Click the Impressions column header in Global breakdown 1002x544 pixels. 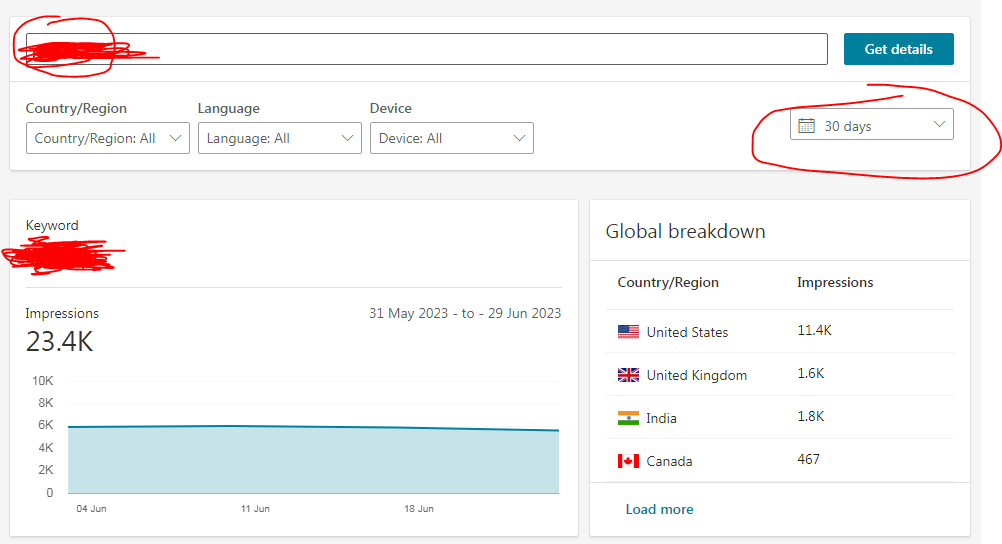835,283
